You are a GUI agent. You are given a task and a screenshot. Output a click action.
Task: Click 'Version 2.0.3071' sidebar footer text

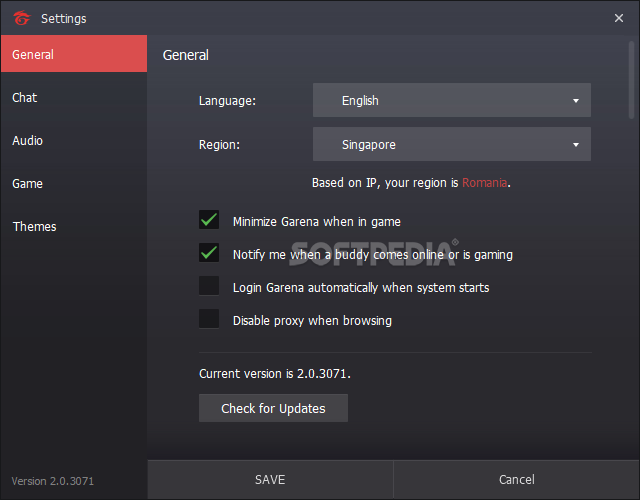coord(53,481)
